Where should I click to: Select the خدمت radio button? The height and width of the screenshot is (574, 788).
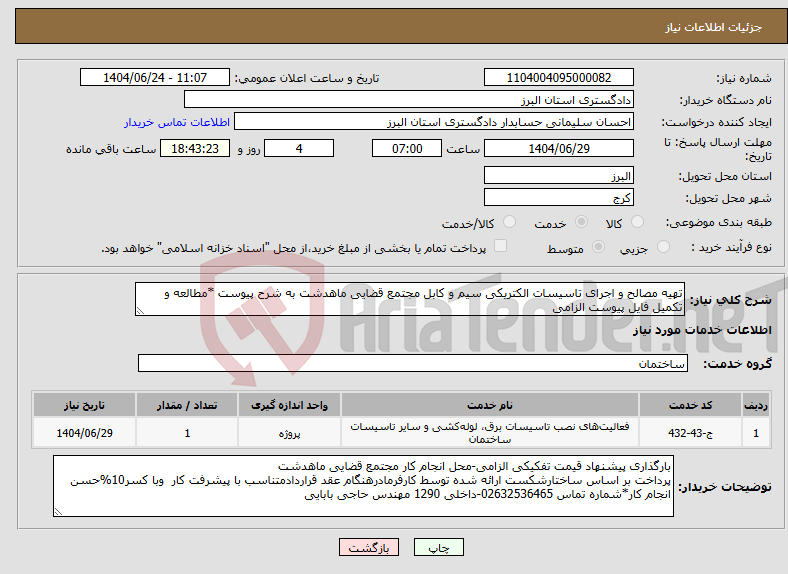coord(581,222)
